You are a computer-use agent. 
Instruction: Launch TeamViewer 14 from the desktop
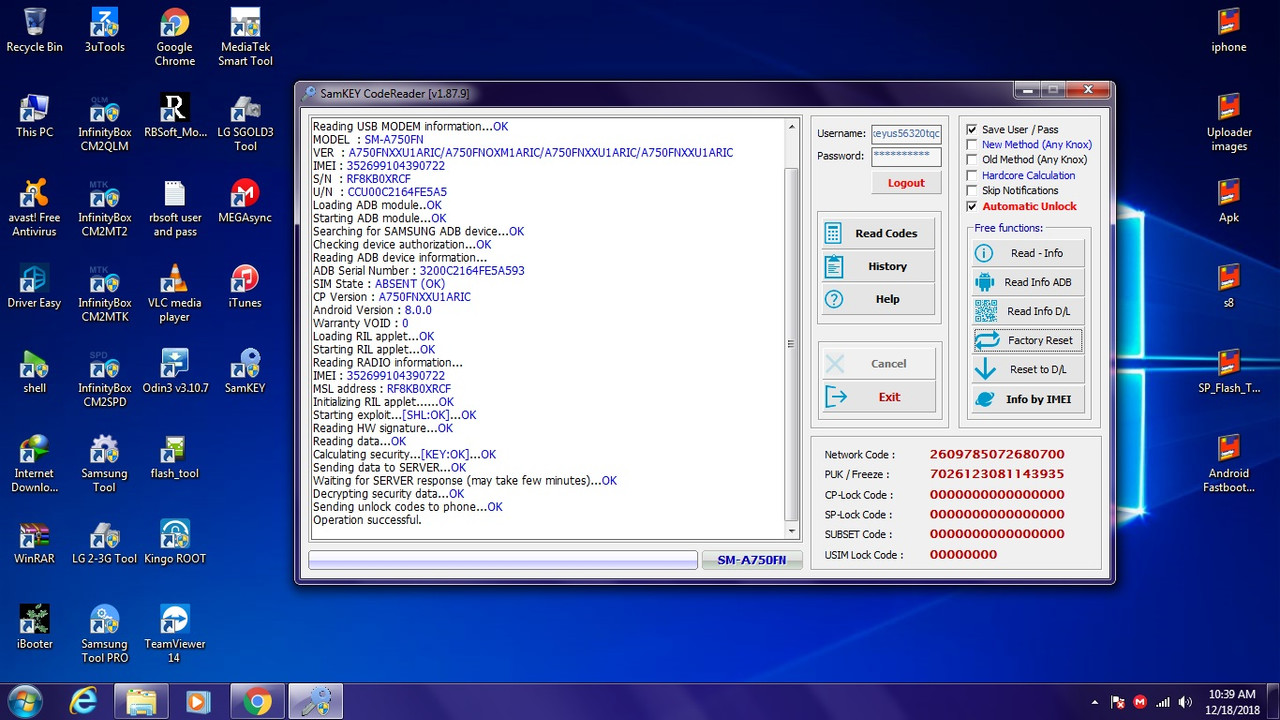click(174, 634)
